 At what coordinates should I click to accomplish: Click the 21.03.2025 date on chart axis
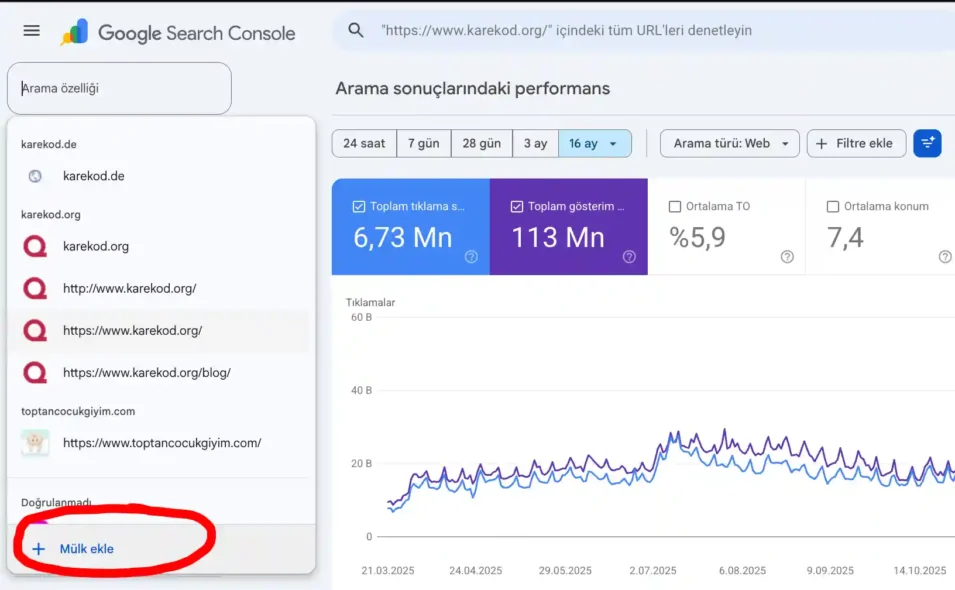pyautogui.click(x=388, y=571)
